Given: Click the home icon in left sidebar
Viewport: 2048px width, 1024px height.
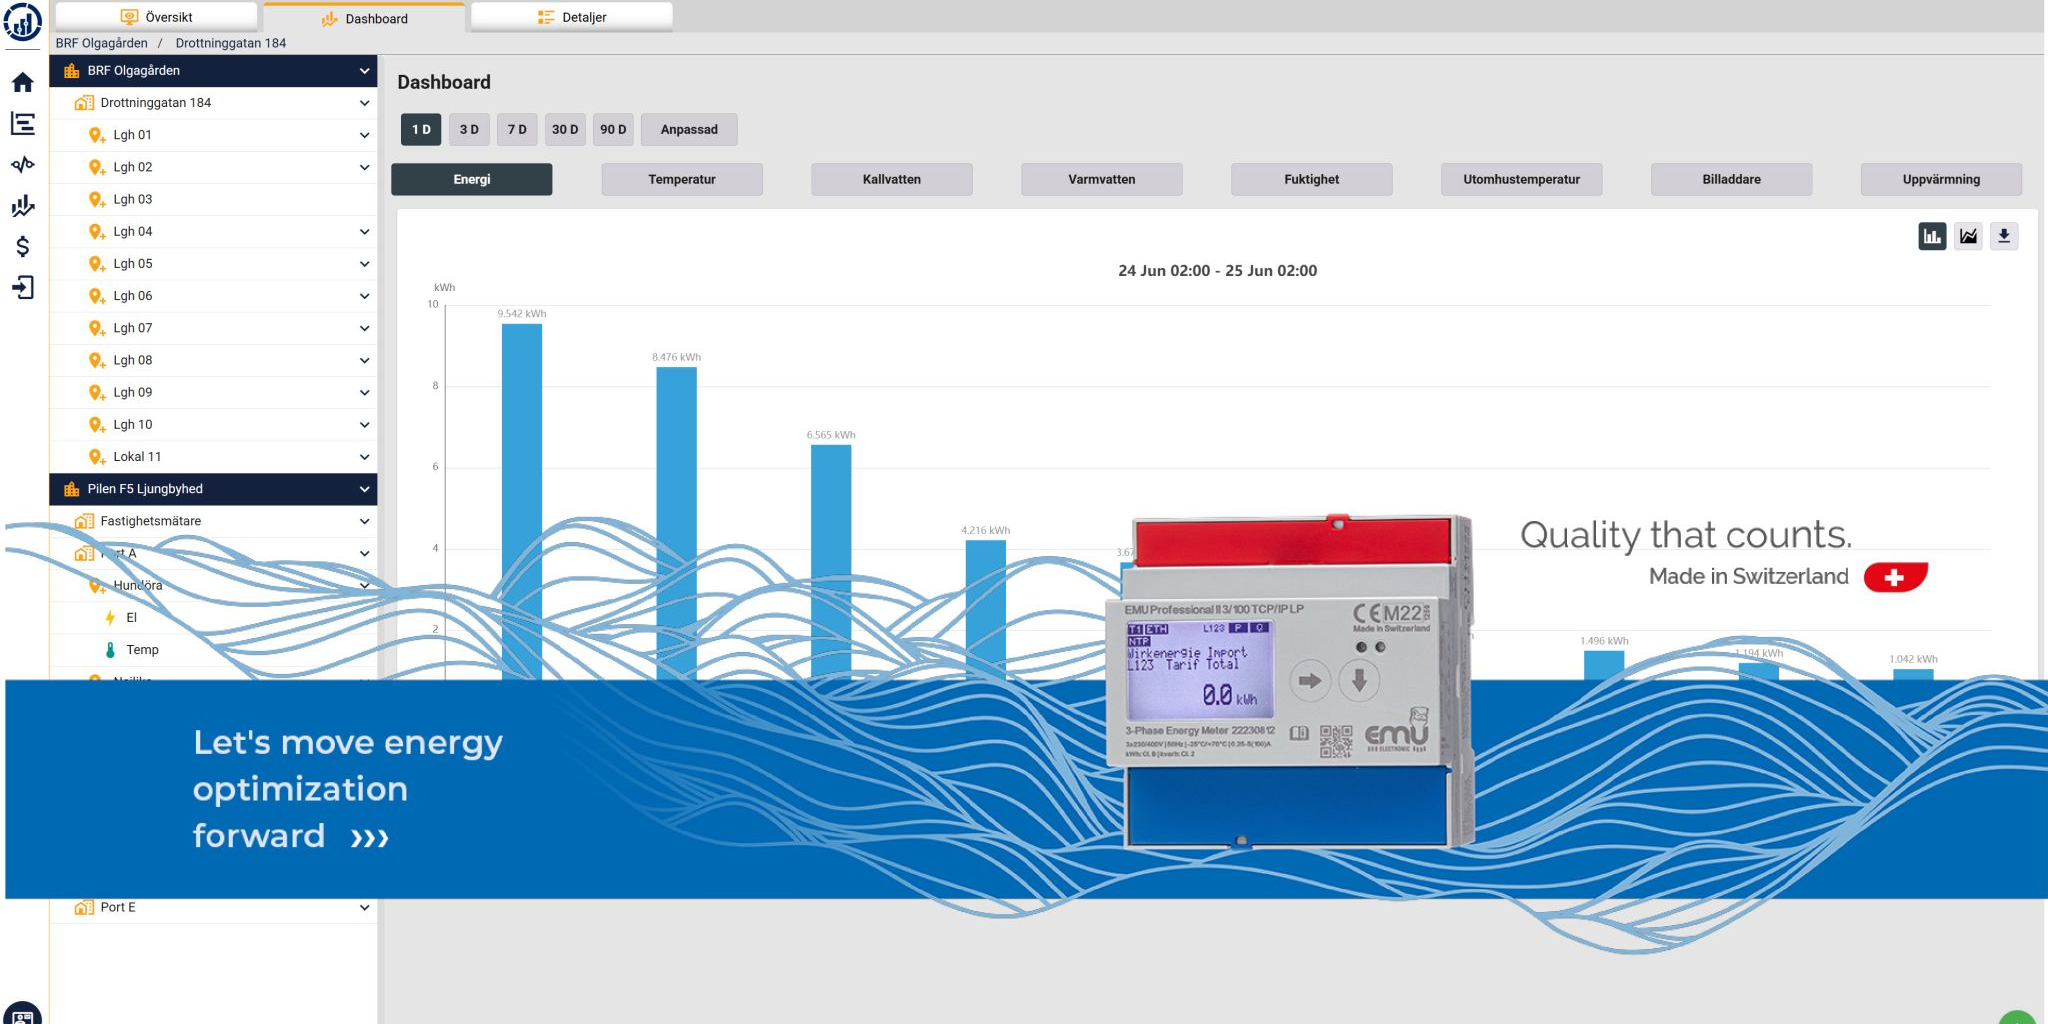Looking at the screenshot, I should [x=23, y=83].
